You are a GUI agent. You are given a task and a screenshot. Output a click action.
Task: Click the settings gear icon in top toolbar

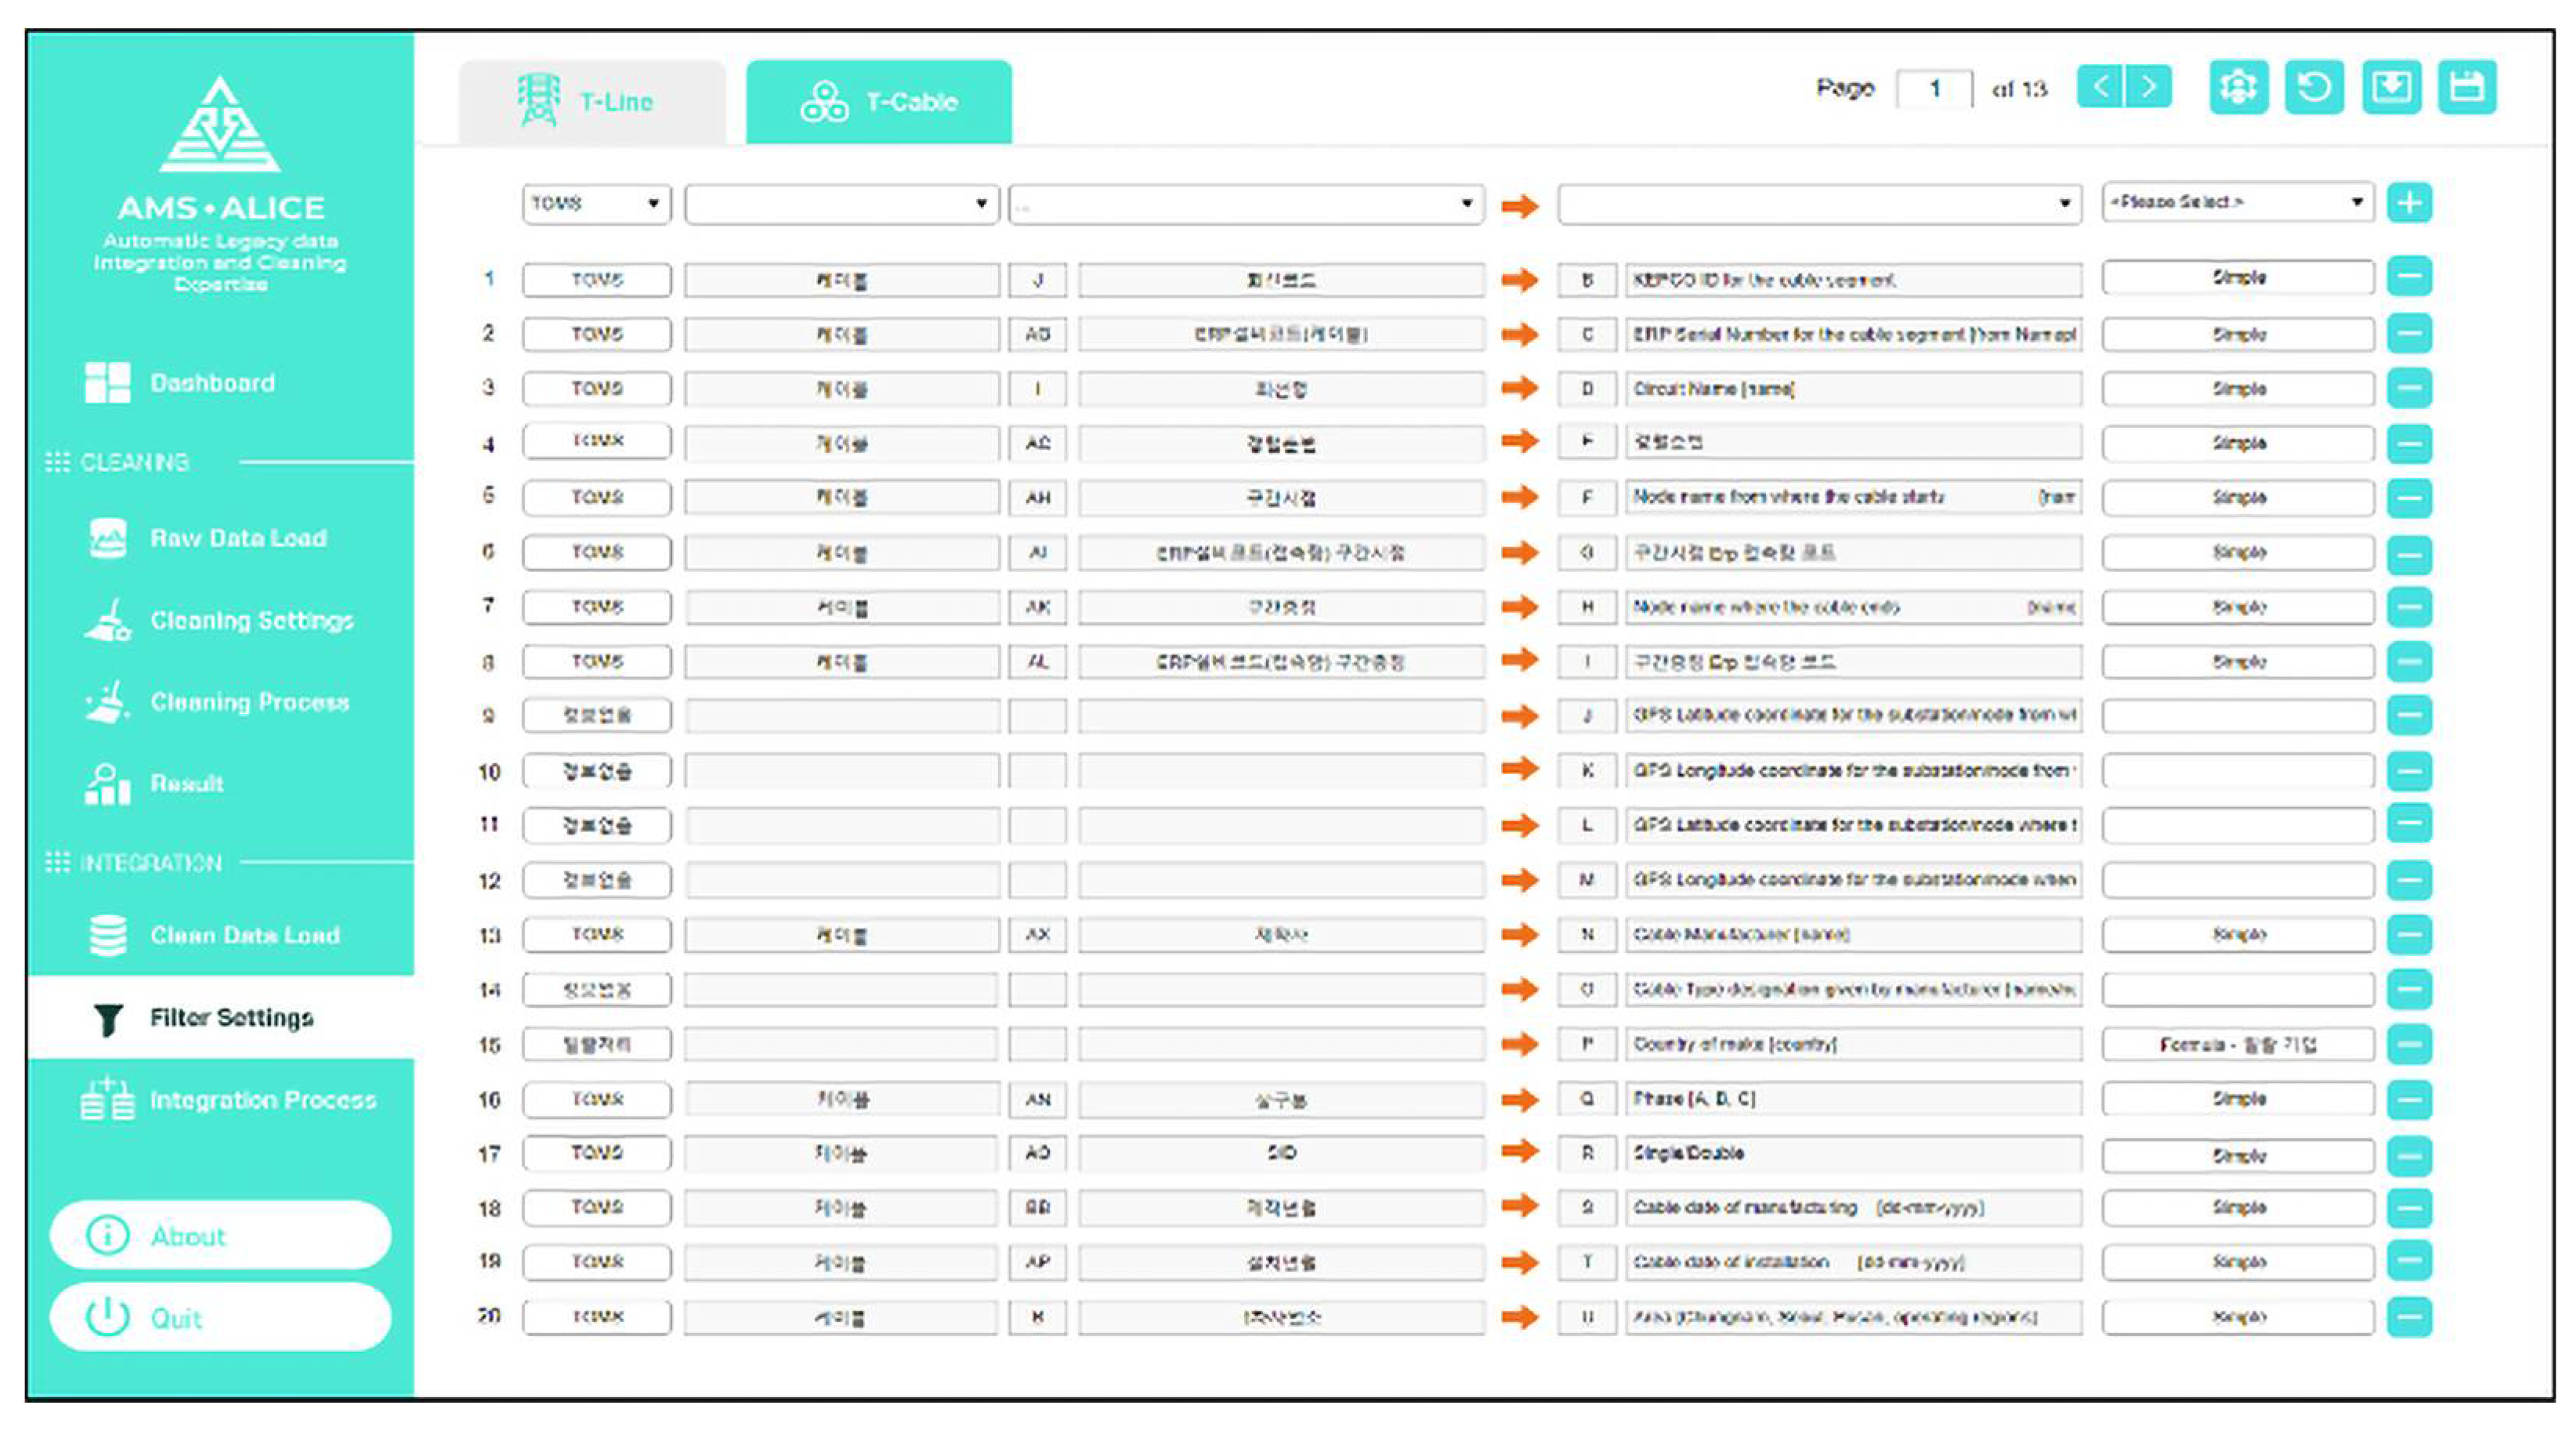pos(2237,88)
